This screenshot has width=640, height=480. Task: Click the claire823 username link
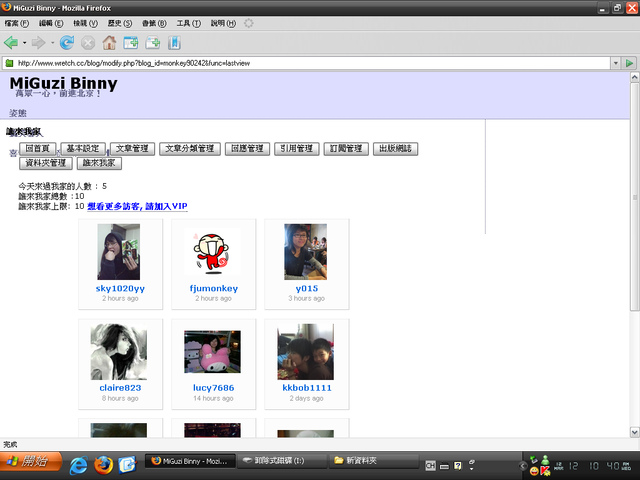[x=120, y=388]
